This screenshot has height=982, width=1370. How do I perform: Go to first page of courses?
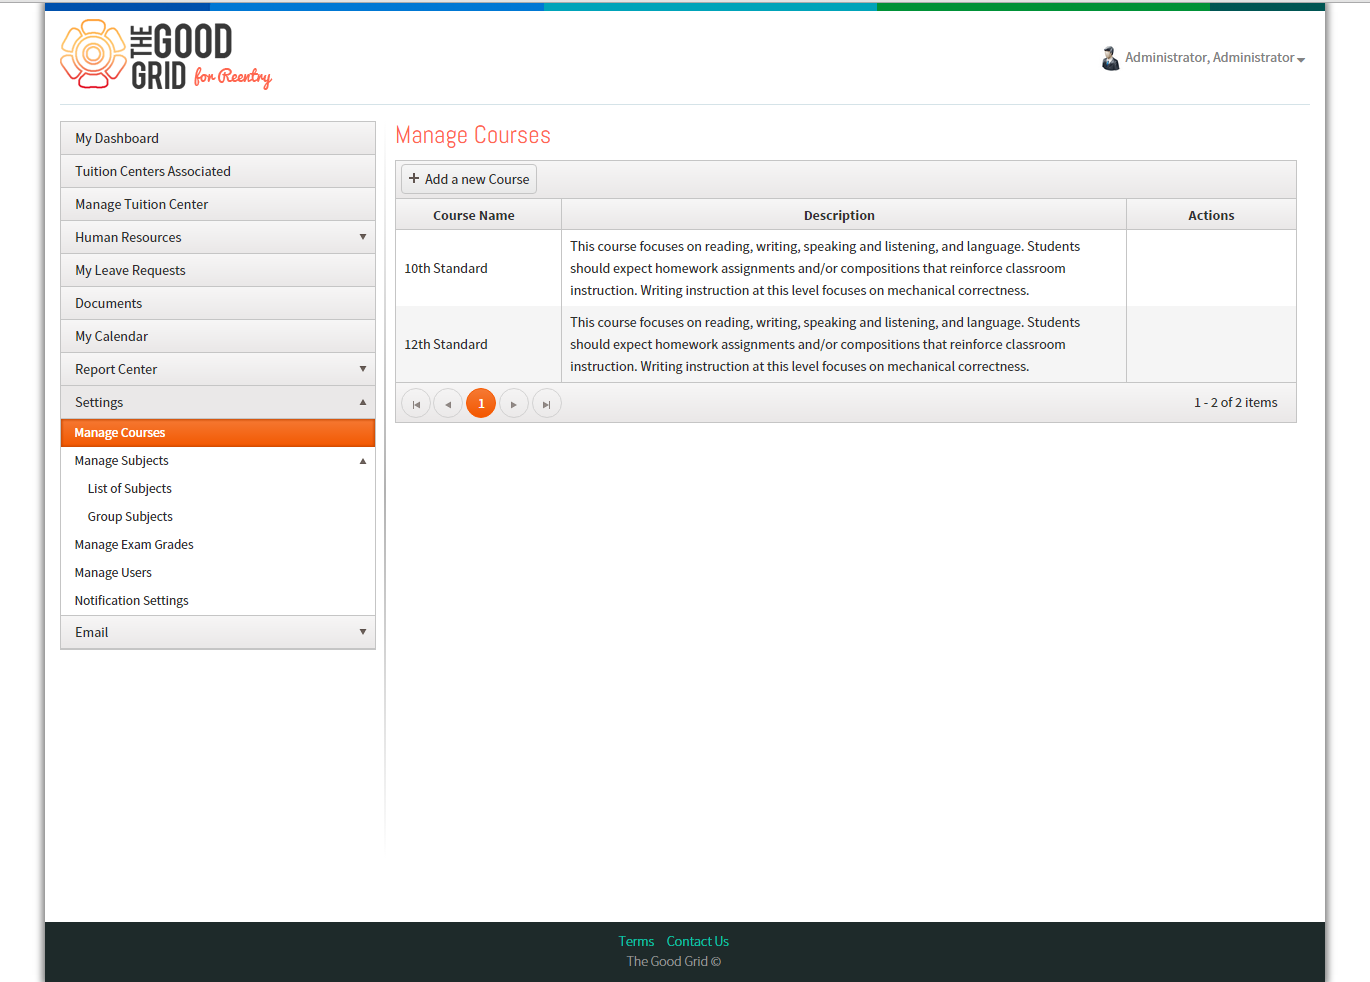tap(416, 404)
